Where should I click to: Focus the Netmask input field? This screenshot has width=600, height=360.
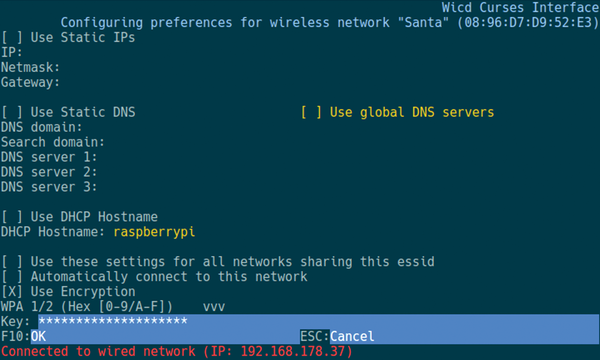(329, 67)
